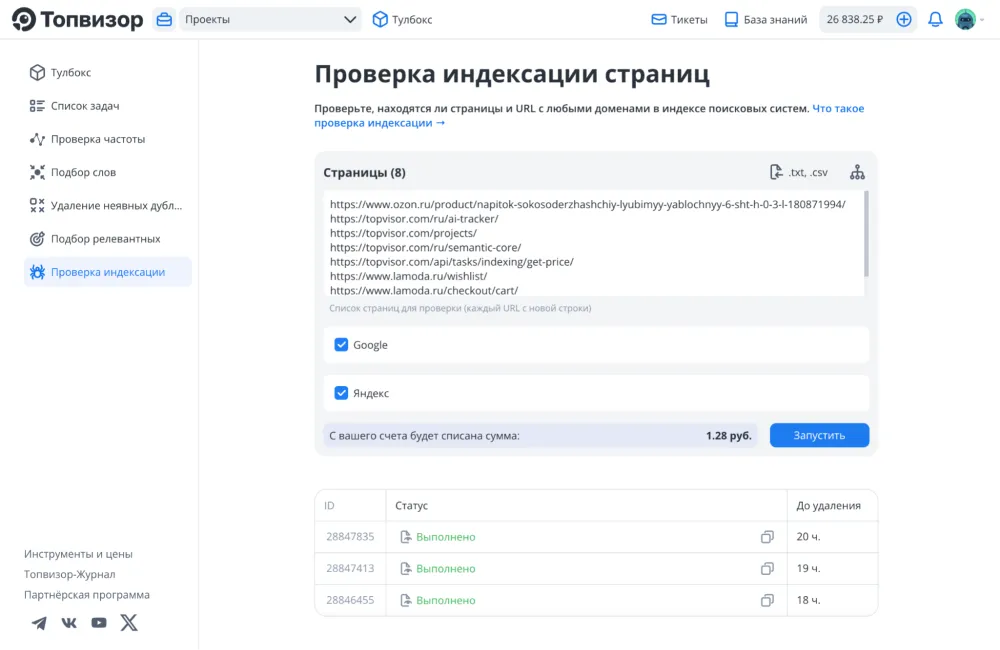Open the user avatar menu

click(965, 20)
